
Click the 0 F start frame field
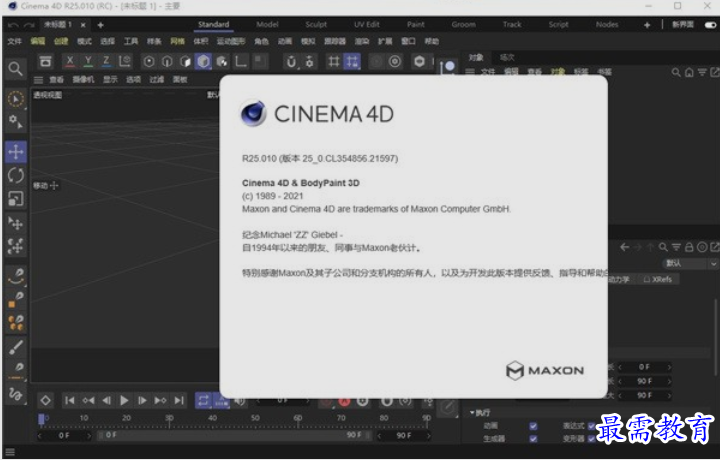(64, 435)
